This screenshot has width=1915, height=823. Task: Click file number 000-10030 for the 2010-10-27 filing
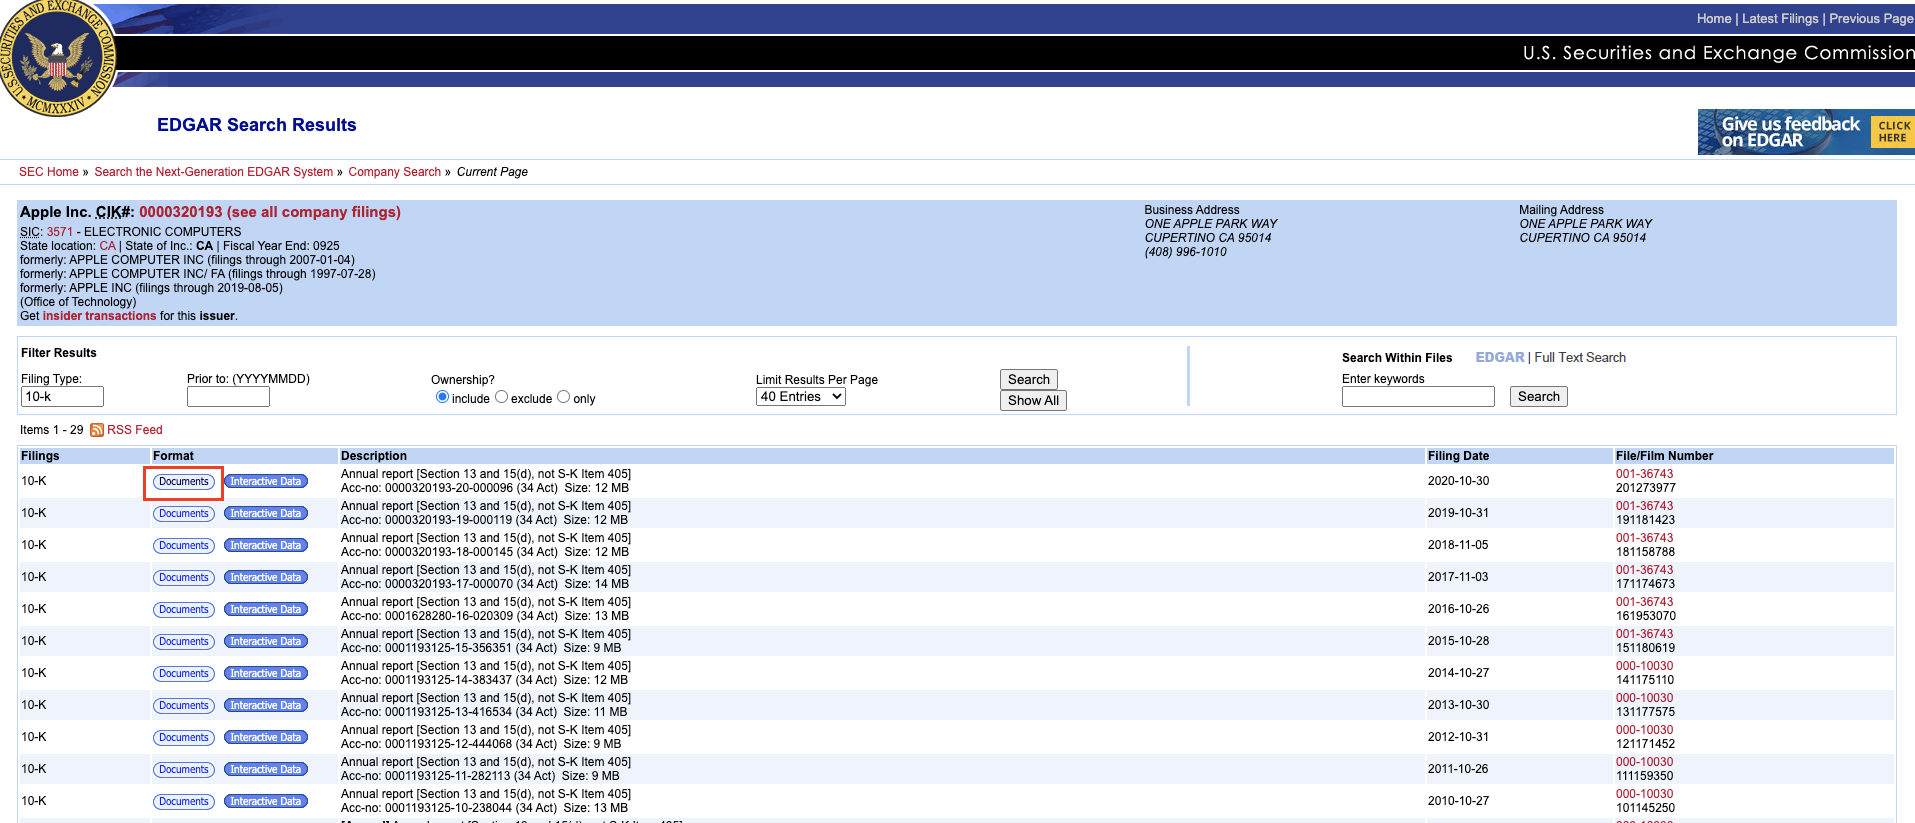pyautogui.click(x=1644, y=794)
